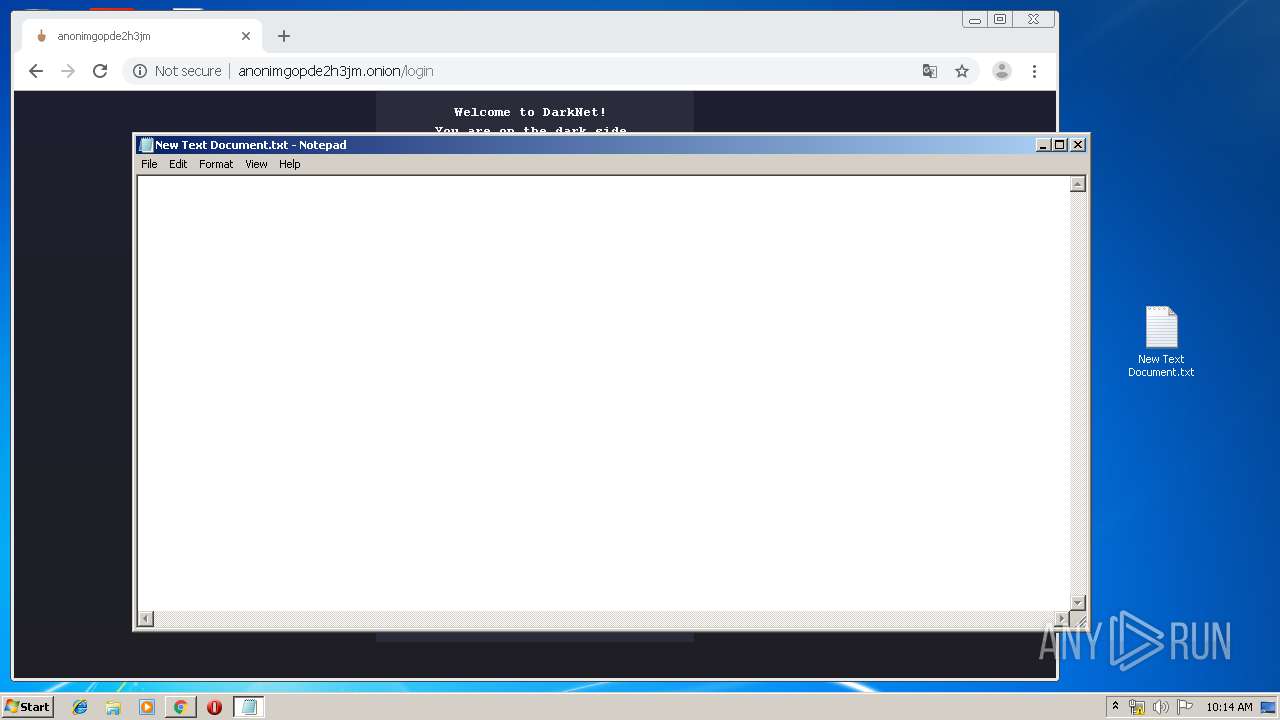
Task: Reload the Chrome page
Action: click(100, 71)
